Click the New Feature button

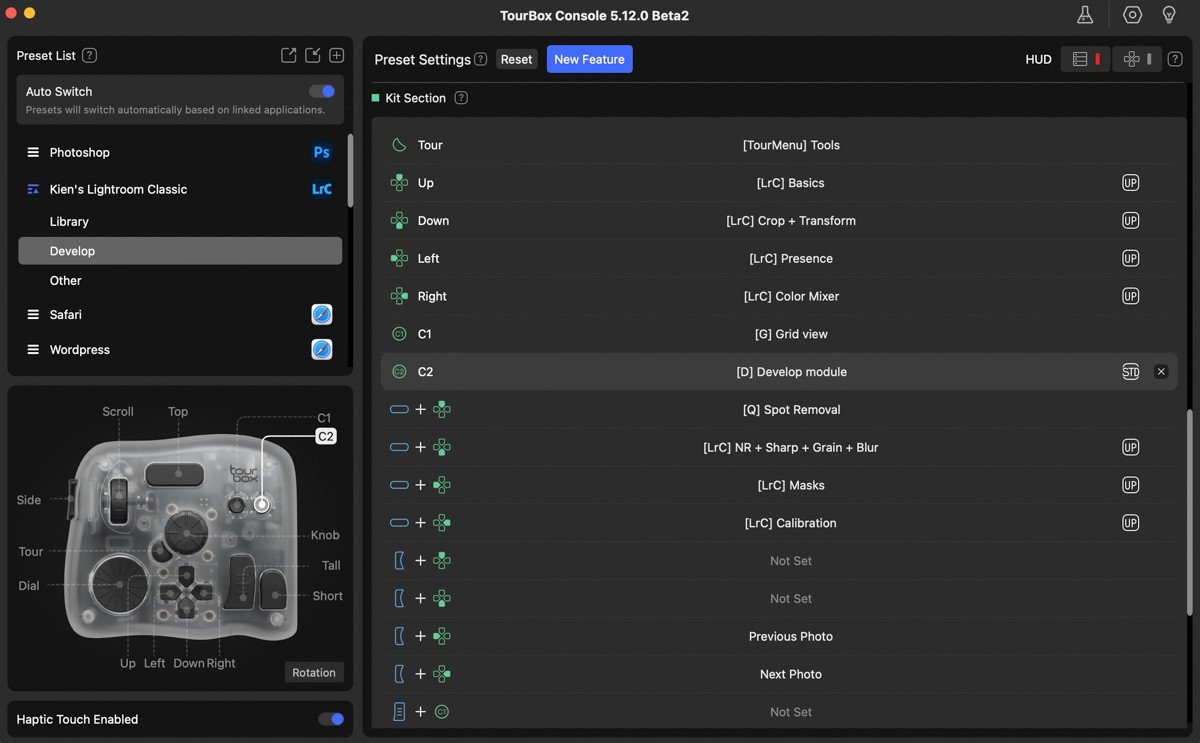click(x=589, y=59)
